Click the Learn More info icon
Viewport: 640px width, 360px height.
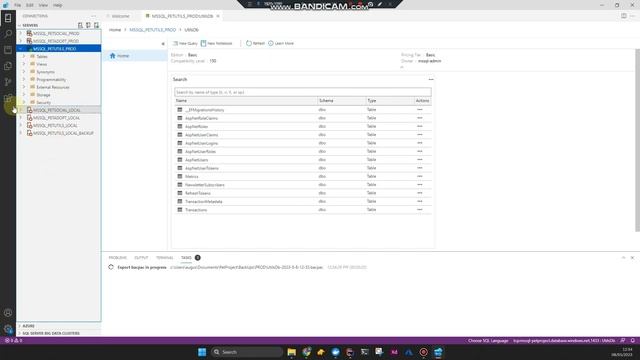pyautogui.click(x=271, y=43)
